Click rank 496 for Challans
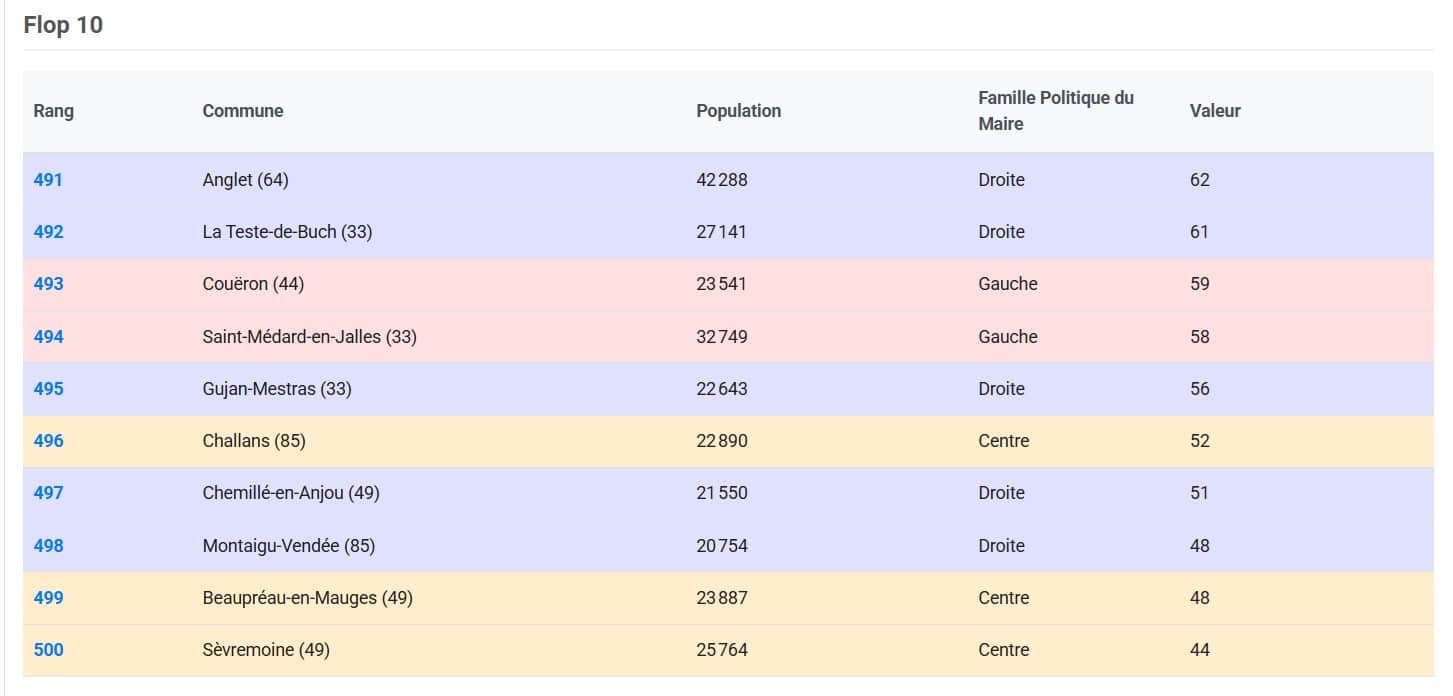This screenshot has width=1453, height=696. pos(48,441)
